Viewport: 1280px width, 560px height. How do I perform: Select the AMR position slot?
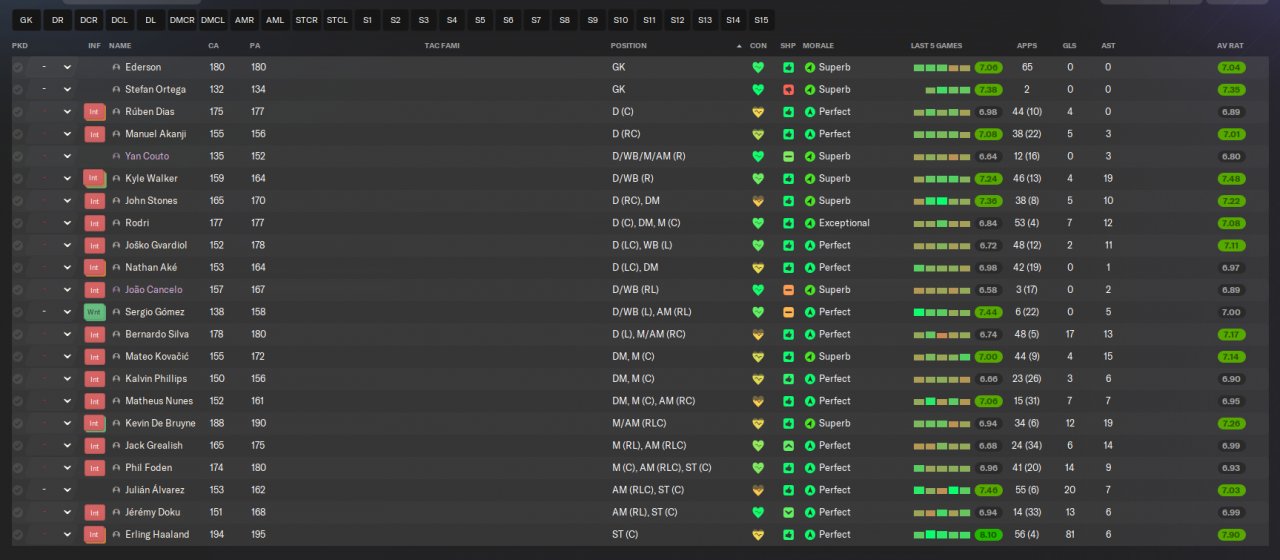pos(244,20)
